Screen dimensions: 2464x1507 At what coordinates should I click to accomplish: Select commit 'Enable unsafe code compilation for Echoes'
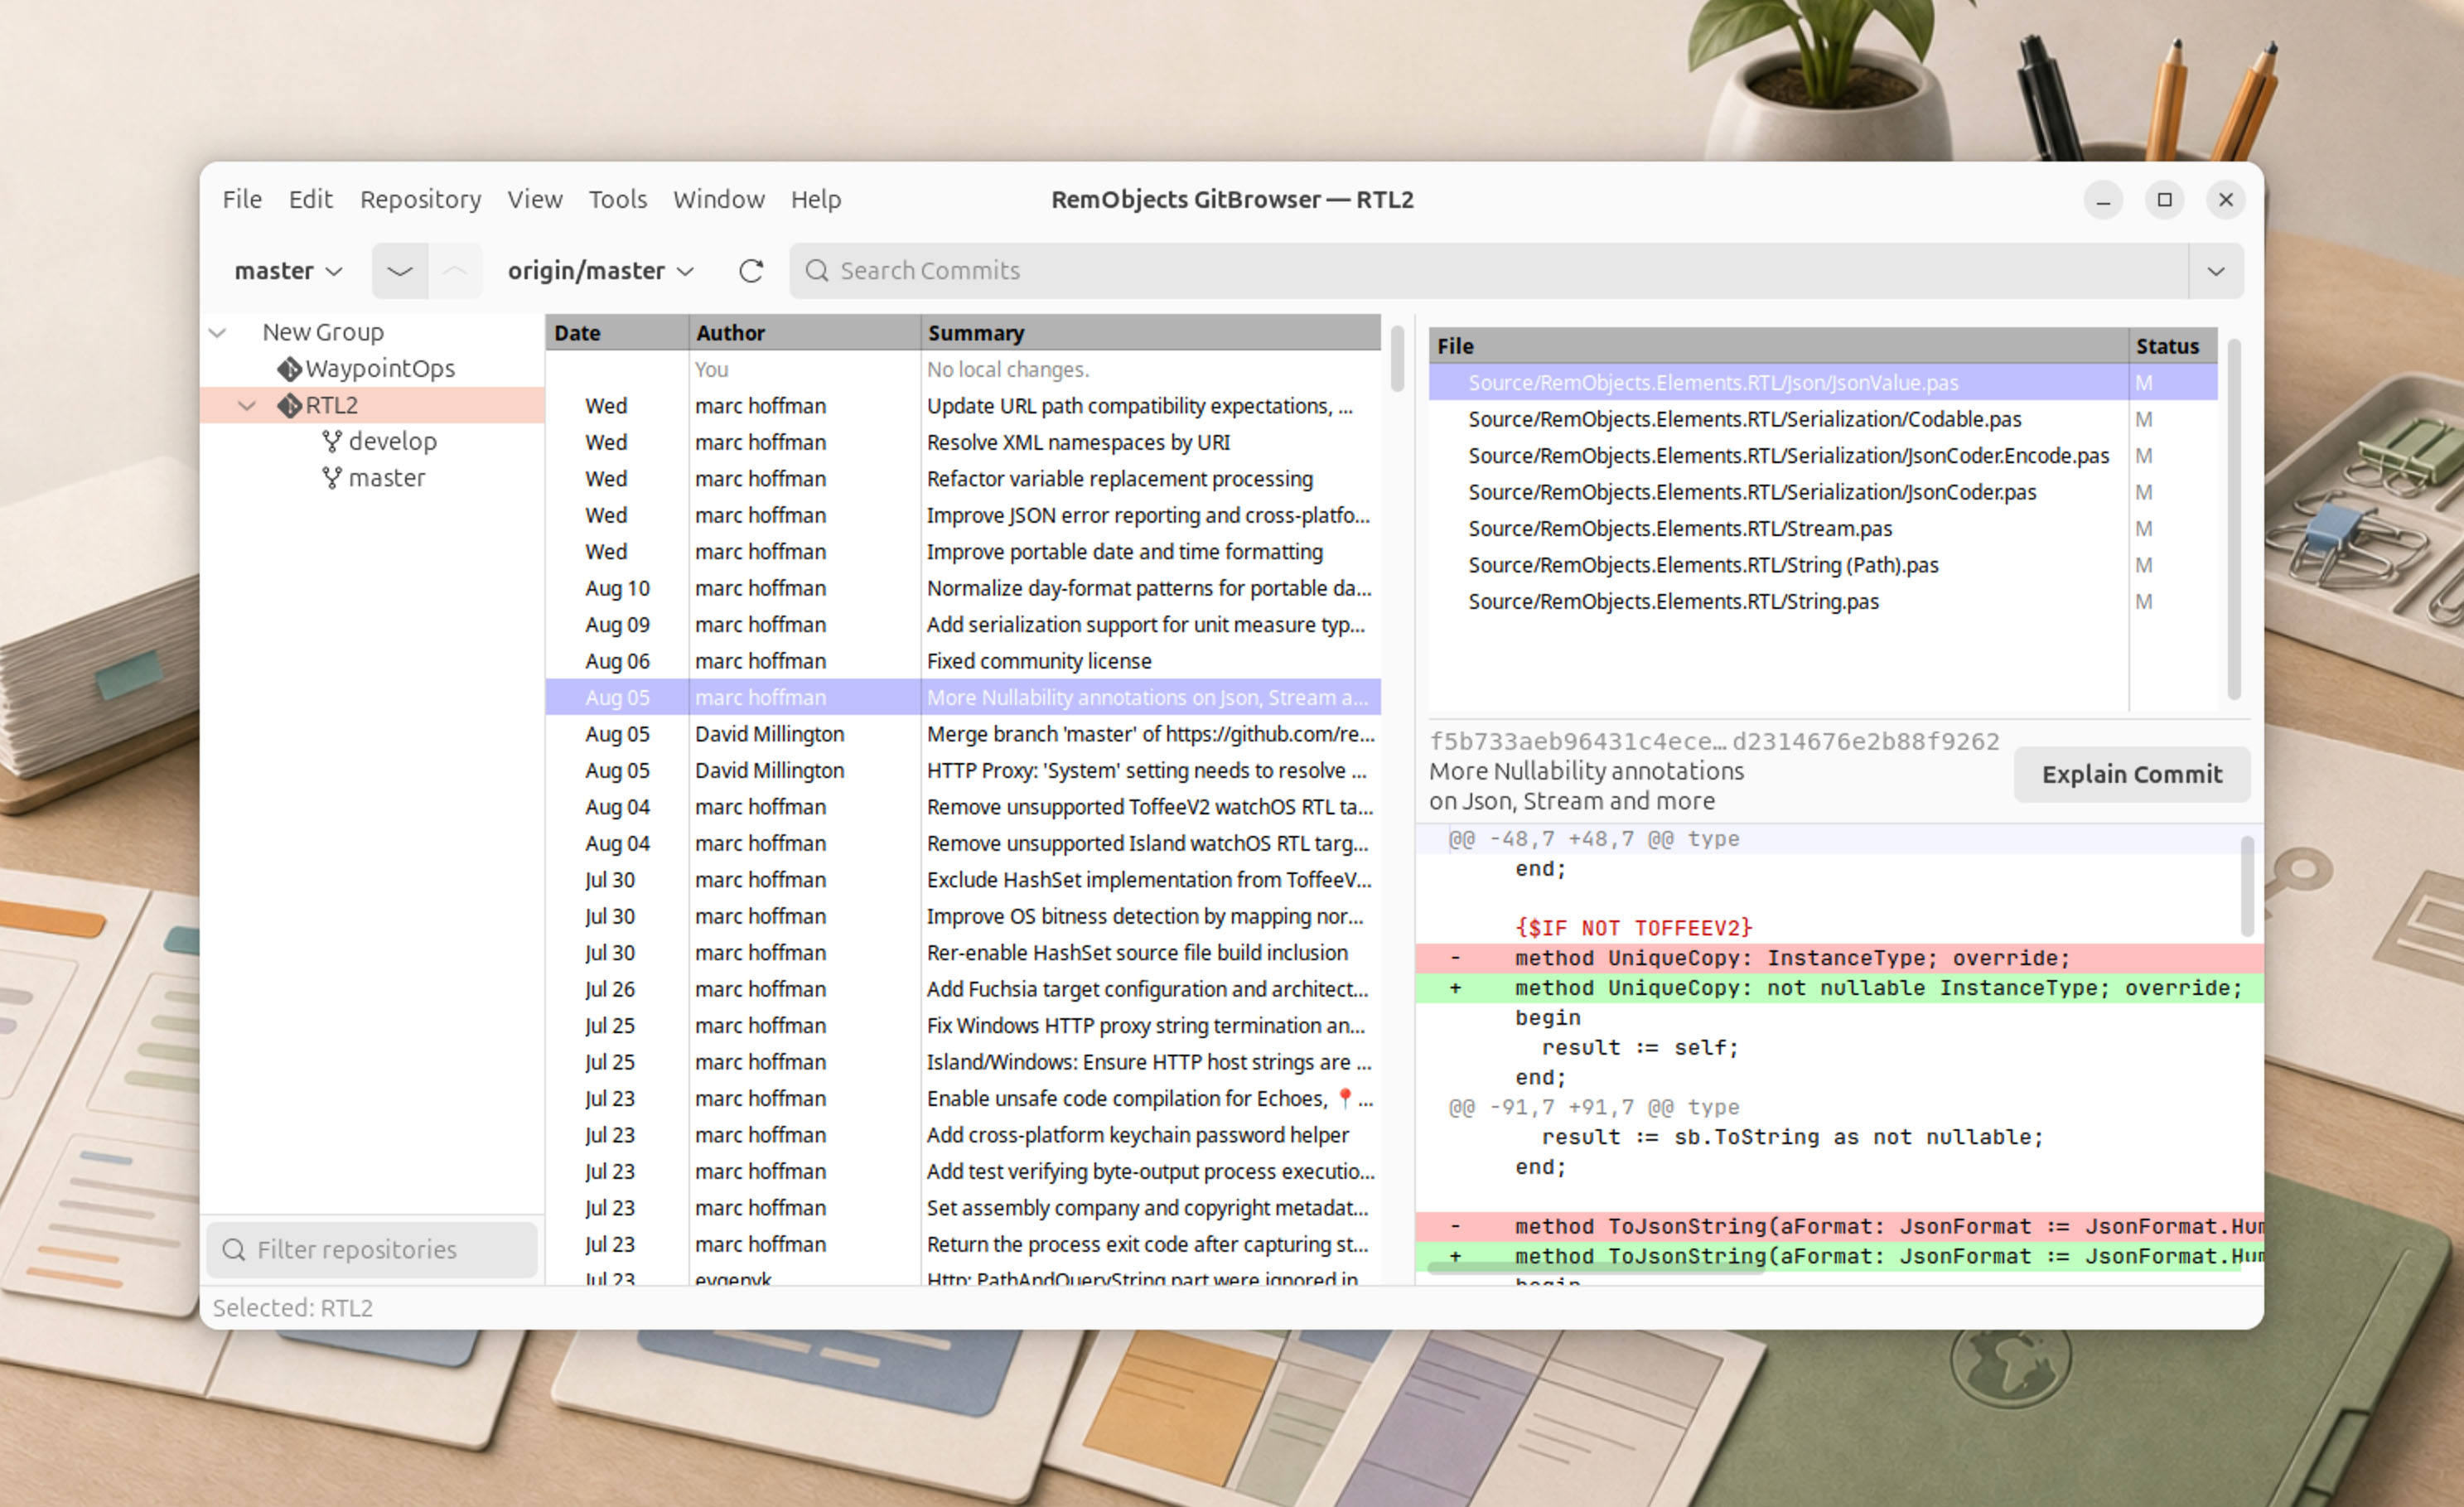[x=963, y=1099]
